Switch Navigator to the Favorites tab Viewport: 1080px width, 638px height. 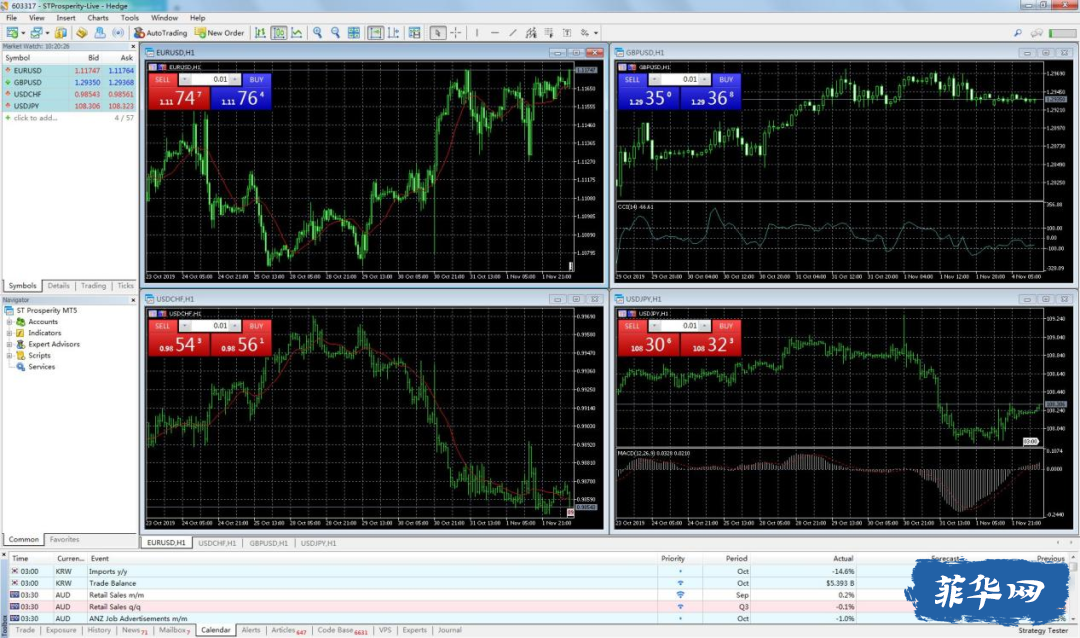point(64,539)
